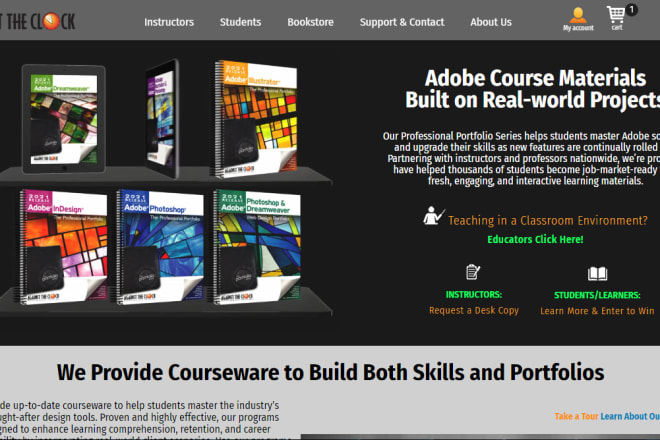The image size is (660, 440).
Task: Select the Photoshop & Dreamweaver book cover
Action: tap(257, 246)
